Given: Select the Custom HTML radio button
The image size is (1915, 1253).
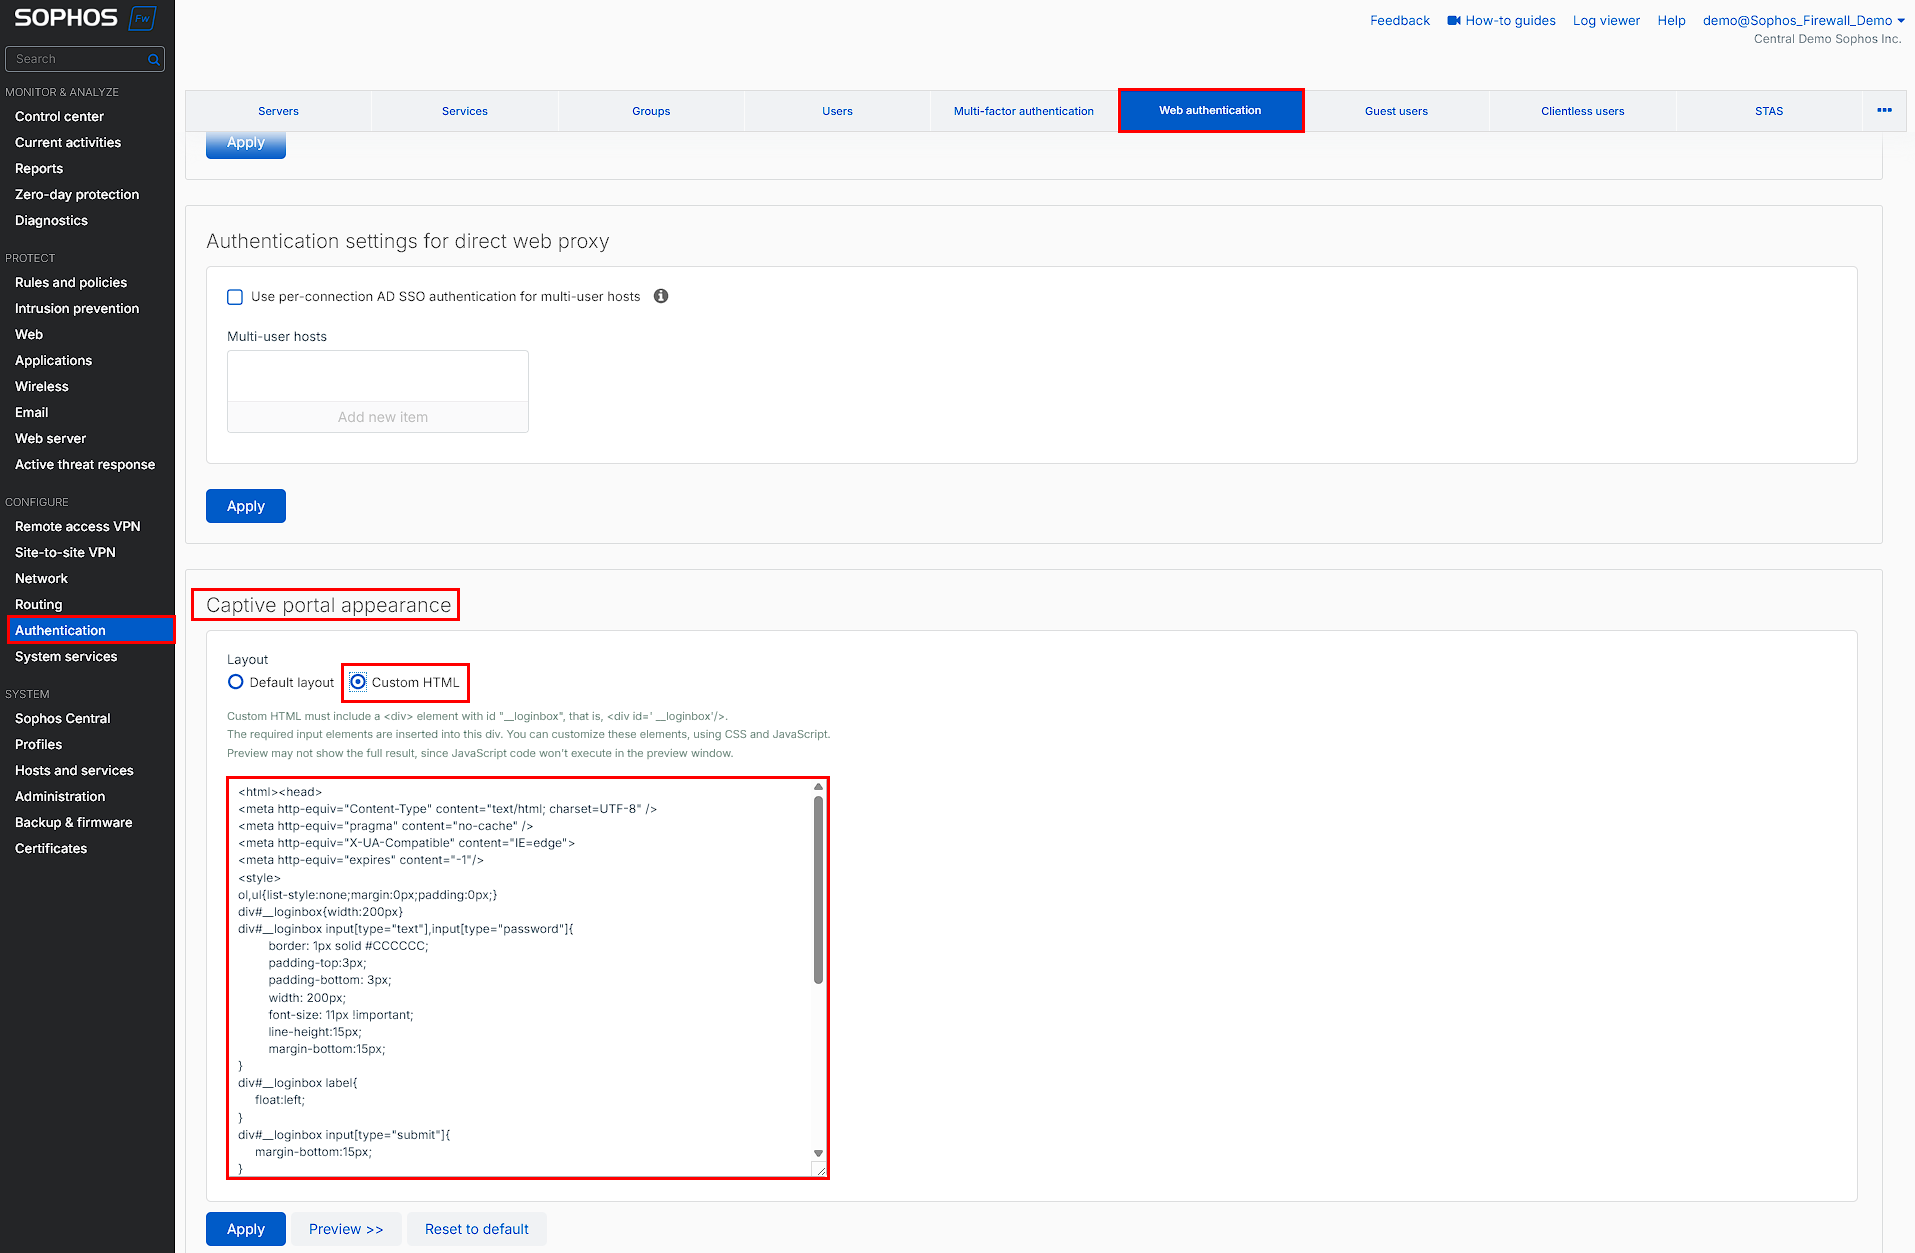Looking at the screenshot, I should 358,682.
